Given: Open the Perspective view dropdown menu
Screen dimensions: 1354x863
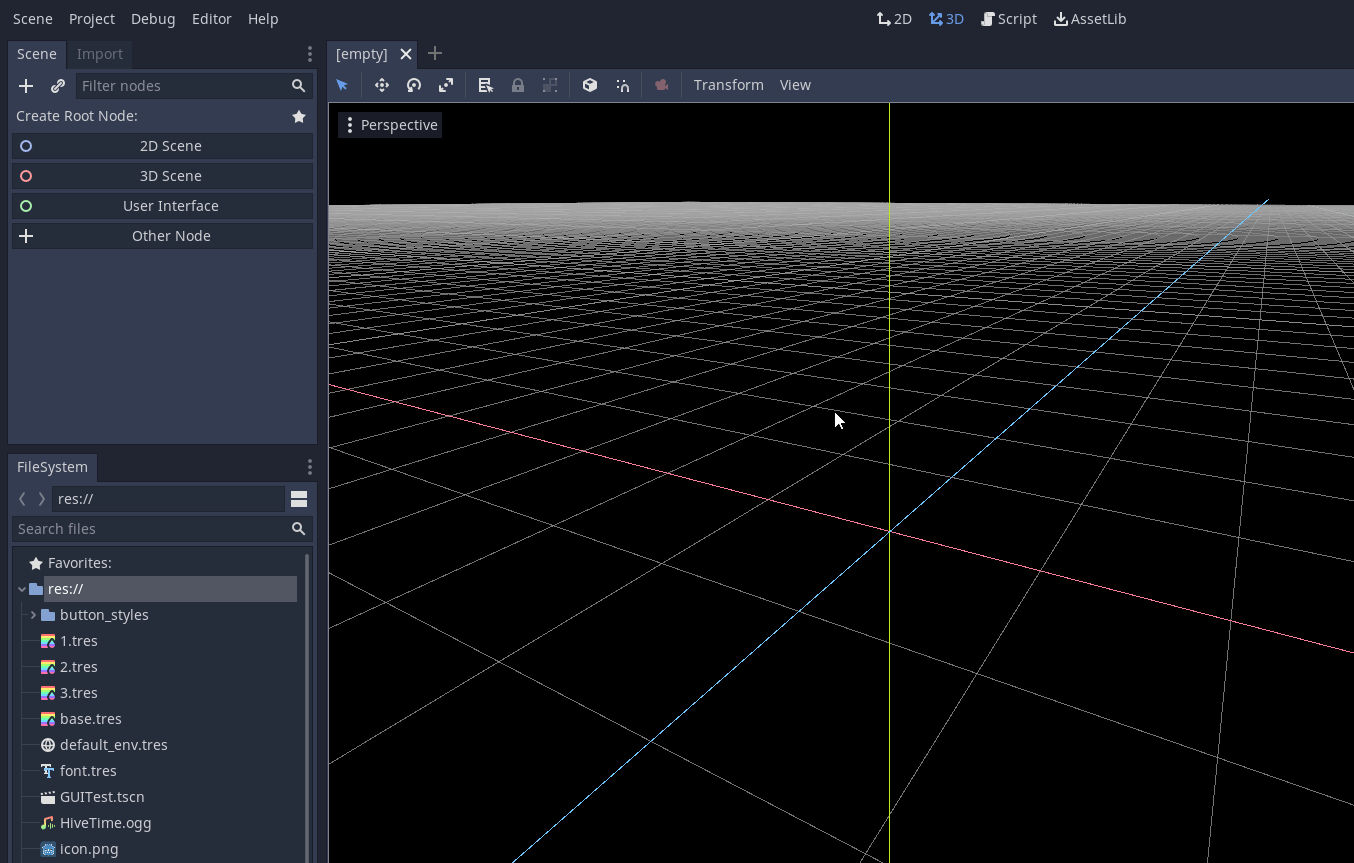Looking at the screenshot, I should 390,125.
